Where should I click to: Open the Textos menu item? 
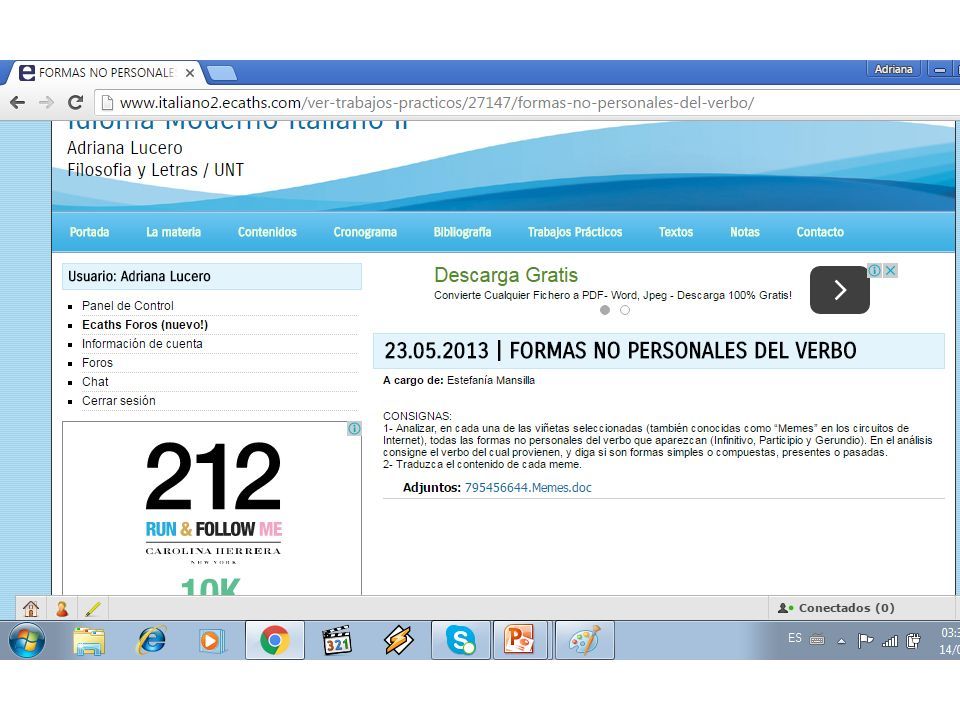(x=676, y=232)
